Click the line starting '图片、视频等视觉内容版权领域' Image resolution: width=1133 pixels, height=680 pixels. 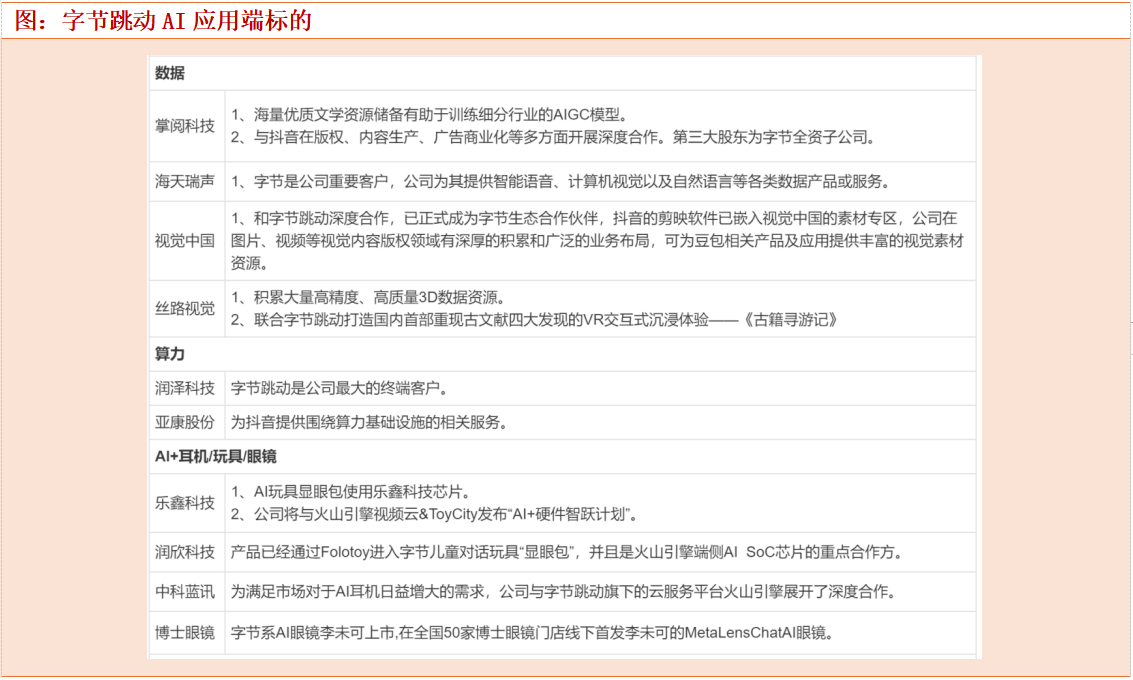tap(597, 241)
